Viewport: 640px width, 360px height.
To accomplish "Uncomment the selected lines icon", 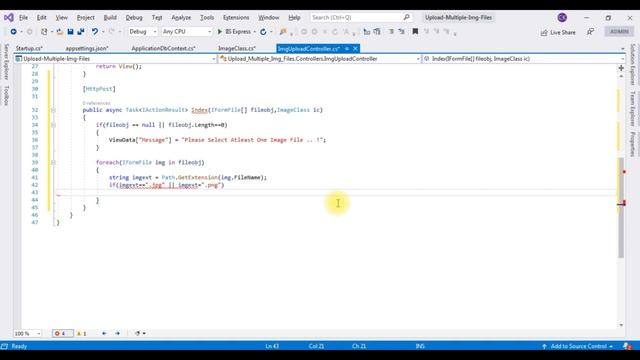I will (402, 31).
